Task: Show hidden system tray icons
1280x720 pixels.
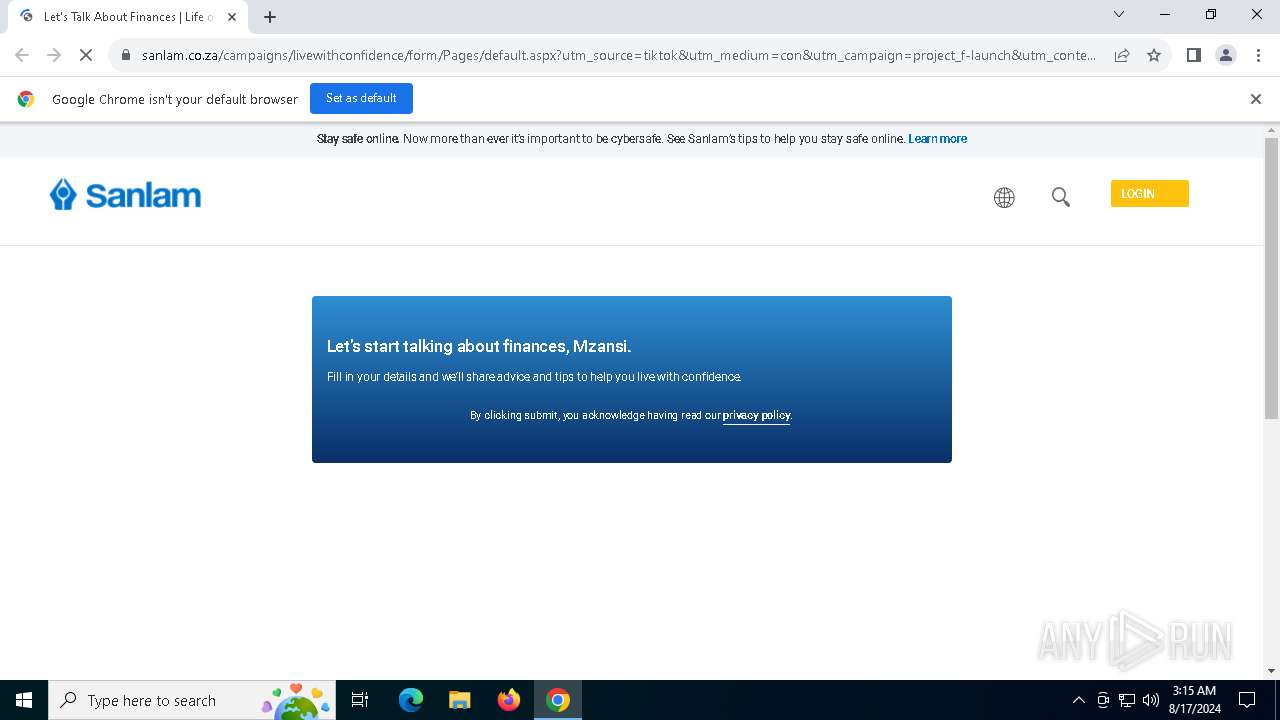Action: coord(1078,700)
